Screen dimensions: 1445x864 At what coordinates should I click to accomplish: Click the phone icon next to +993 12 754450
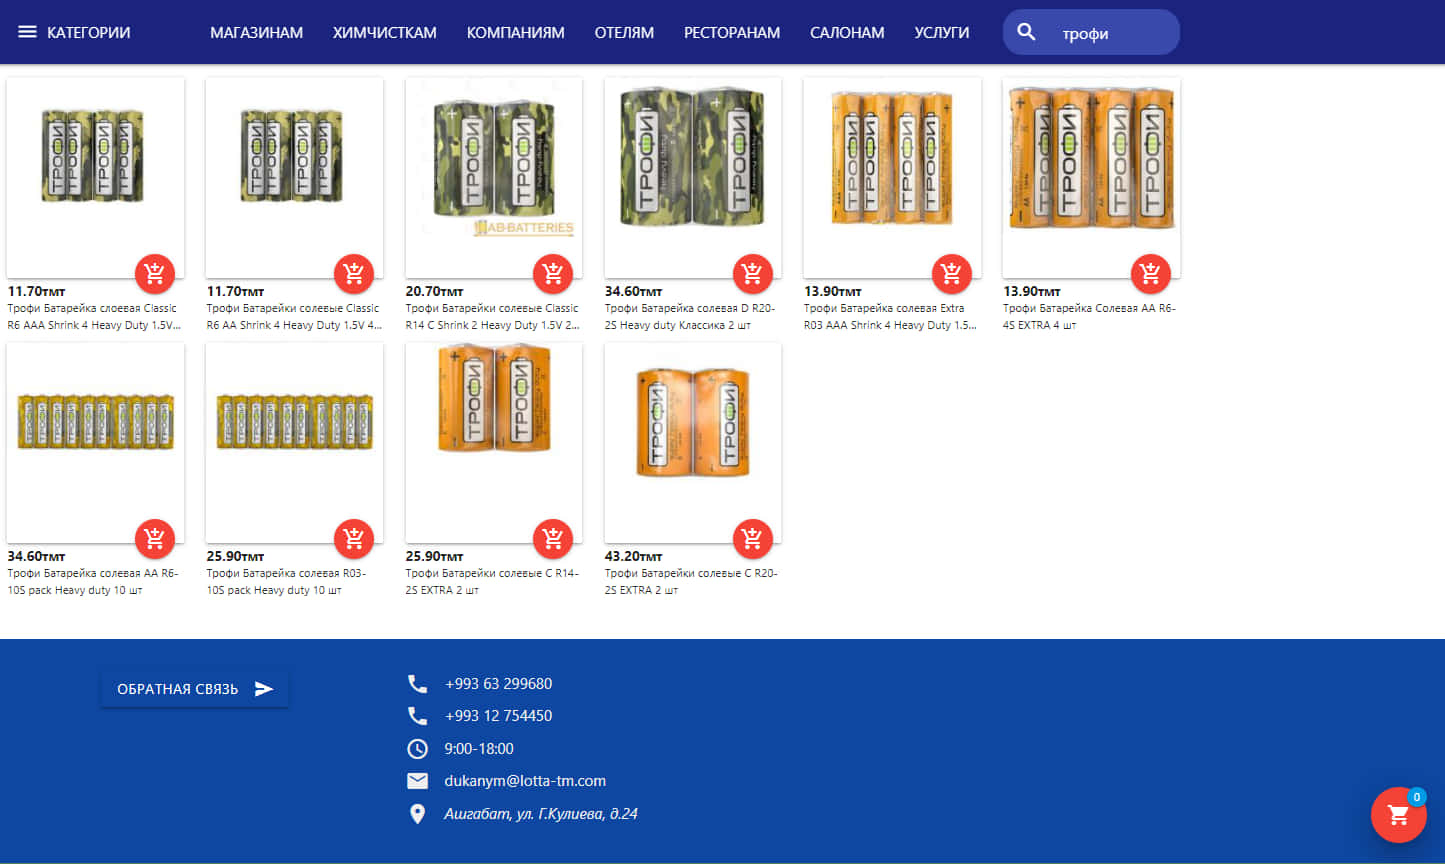[x=417, y=716]
